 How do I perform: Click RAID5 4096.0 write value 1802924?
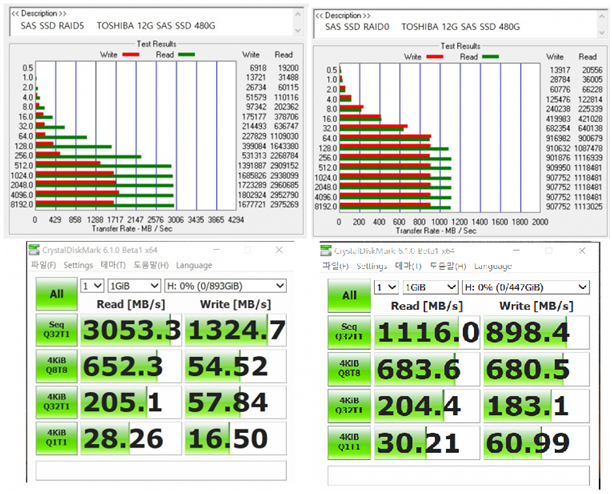coord(252,195)
